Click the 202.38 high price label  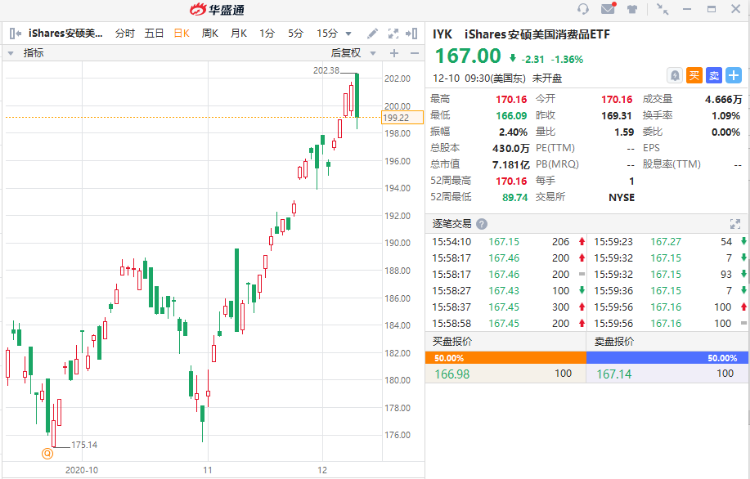click(x=326, y=71)
